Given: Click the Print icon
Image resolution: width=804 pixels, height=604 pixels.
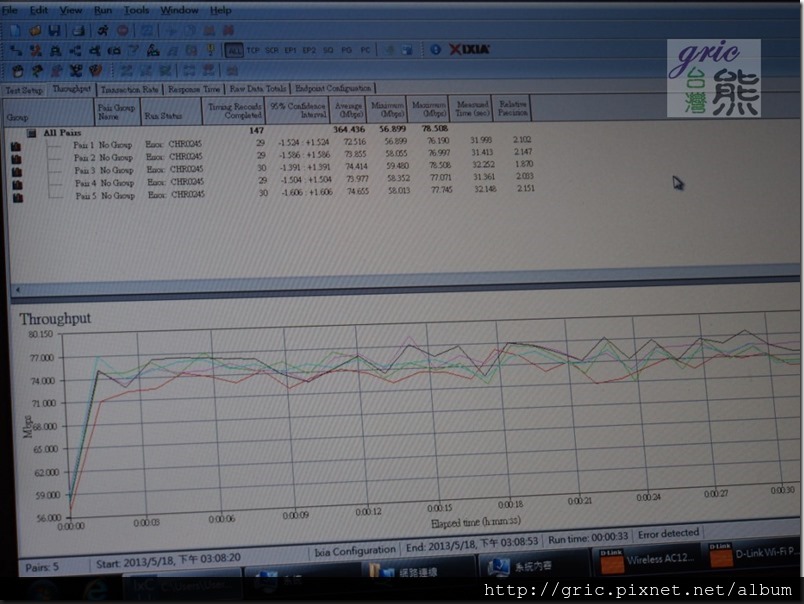Looking at the screenshot, I should coord(78,31).
